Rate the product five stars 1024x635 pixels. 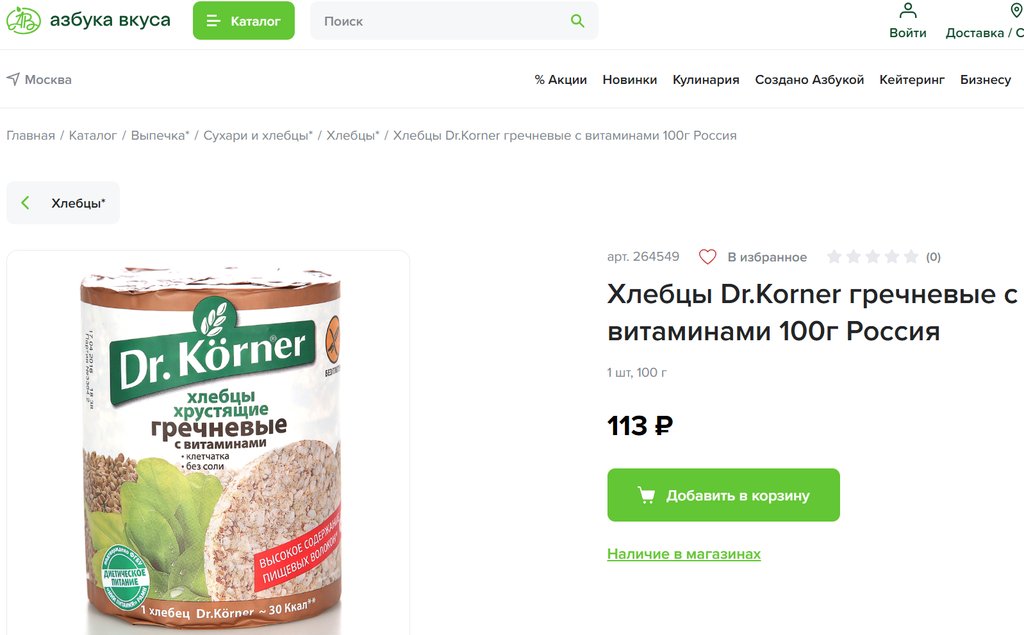point(910,257)
